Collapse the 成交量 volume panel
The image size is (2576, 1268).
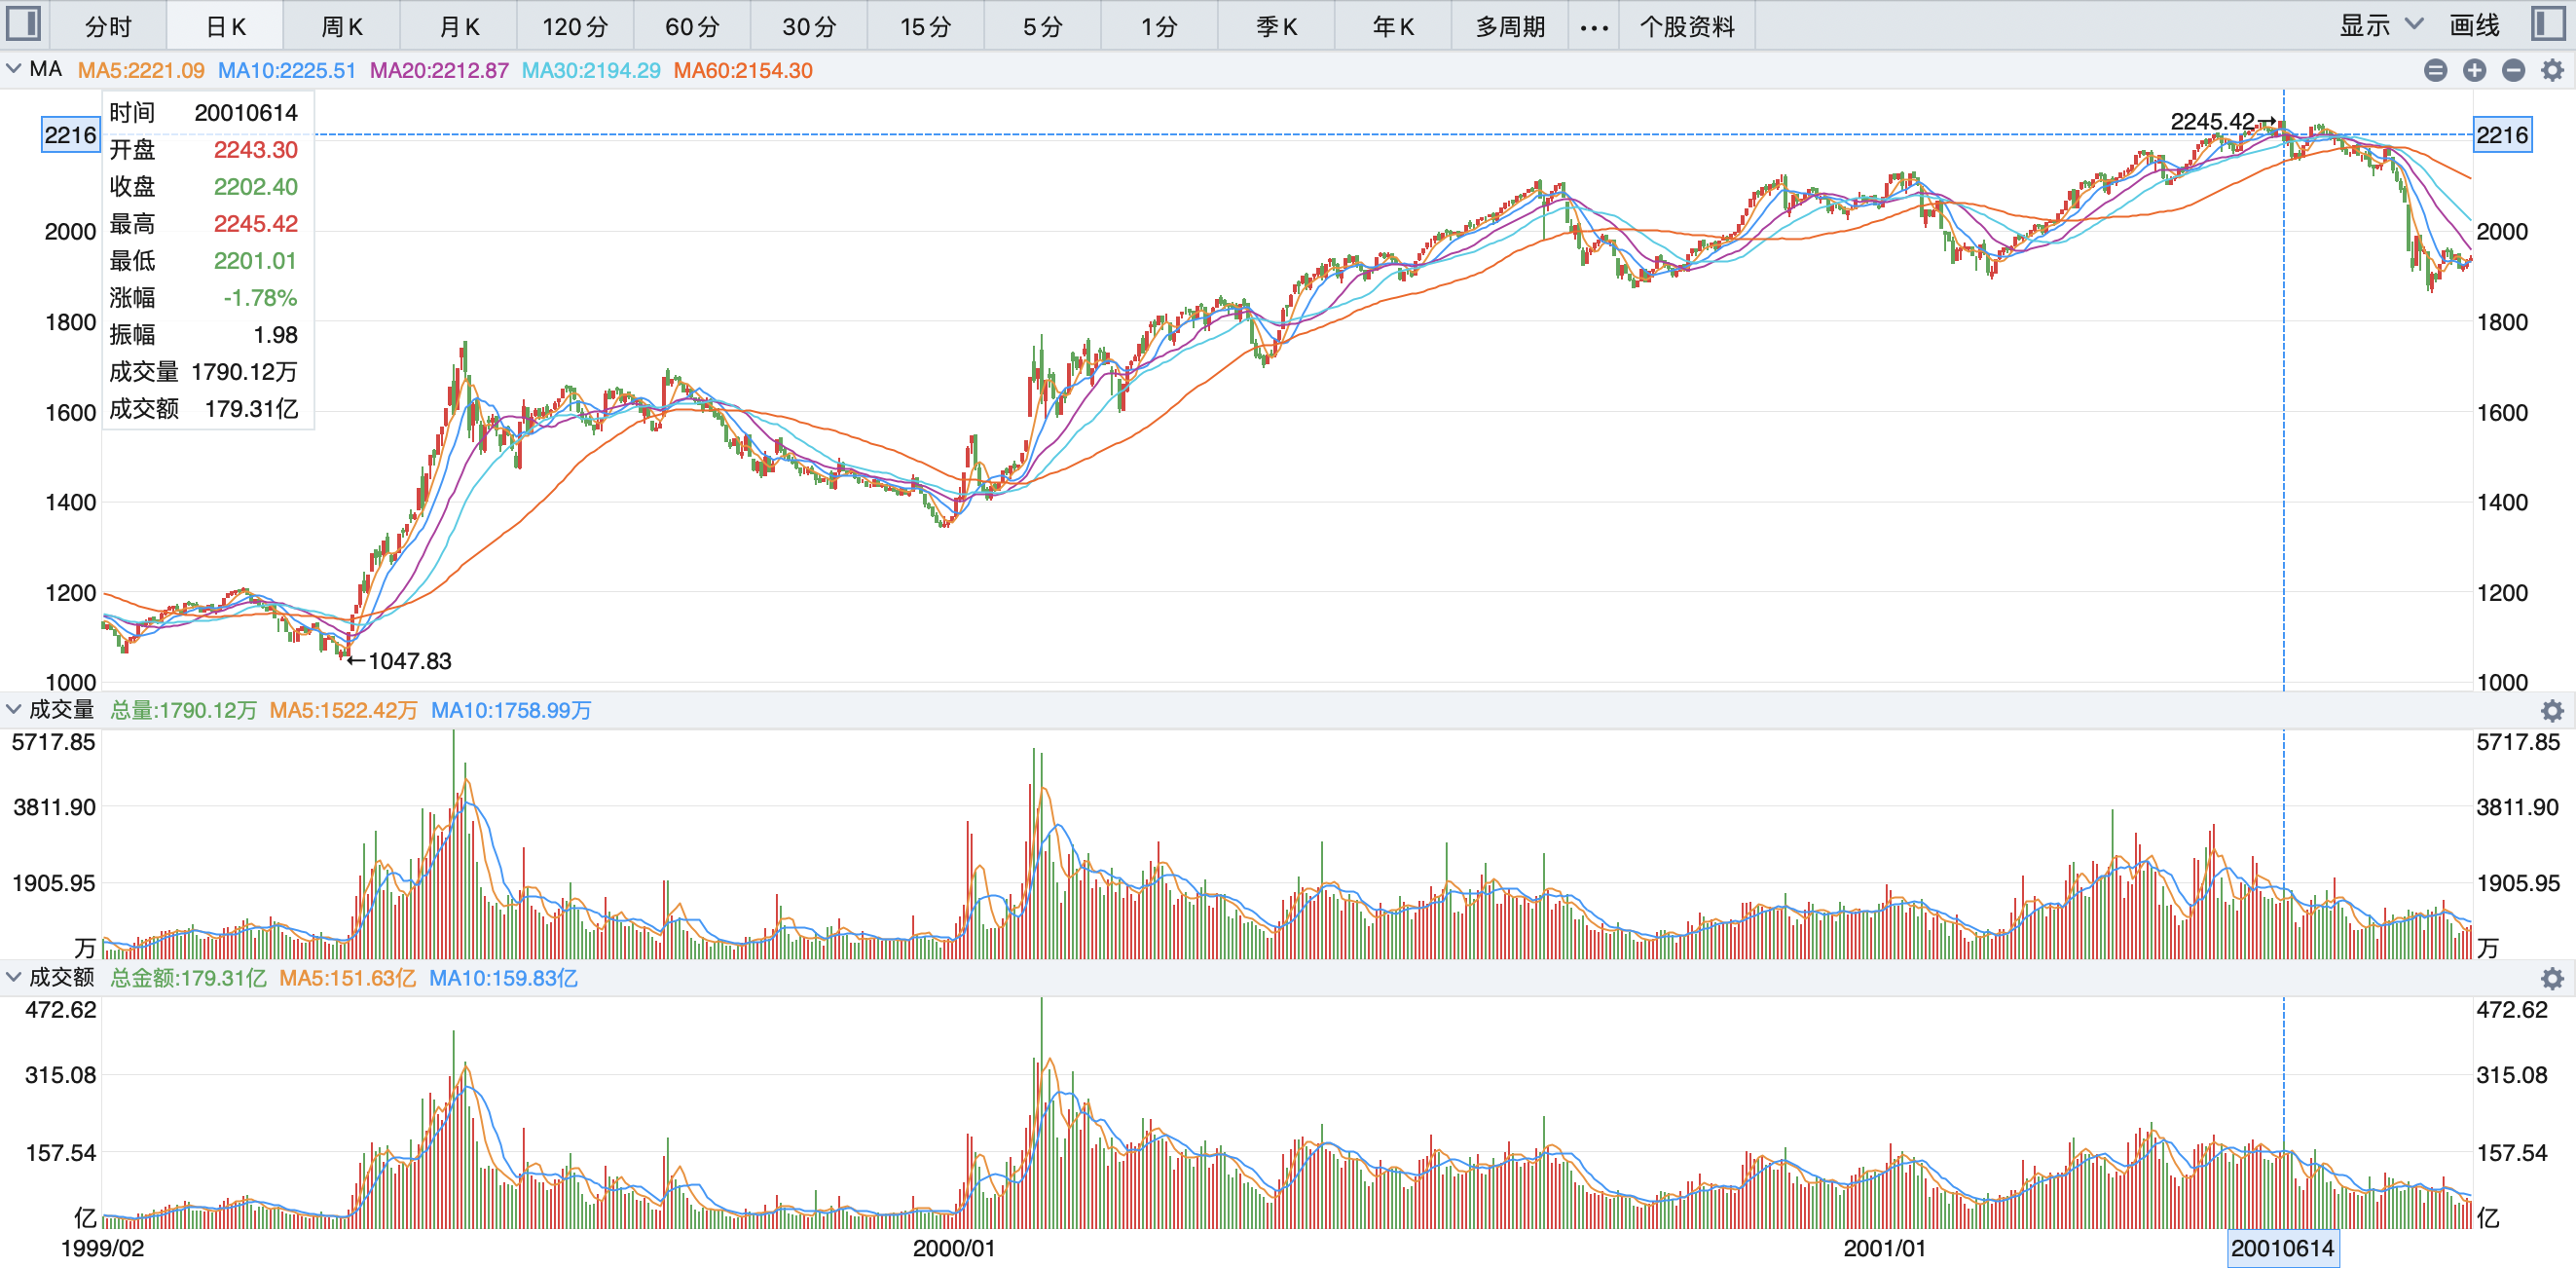pos(14,709)
